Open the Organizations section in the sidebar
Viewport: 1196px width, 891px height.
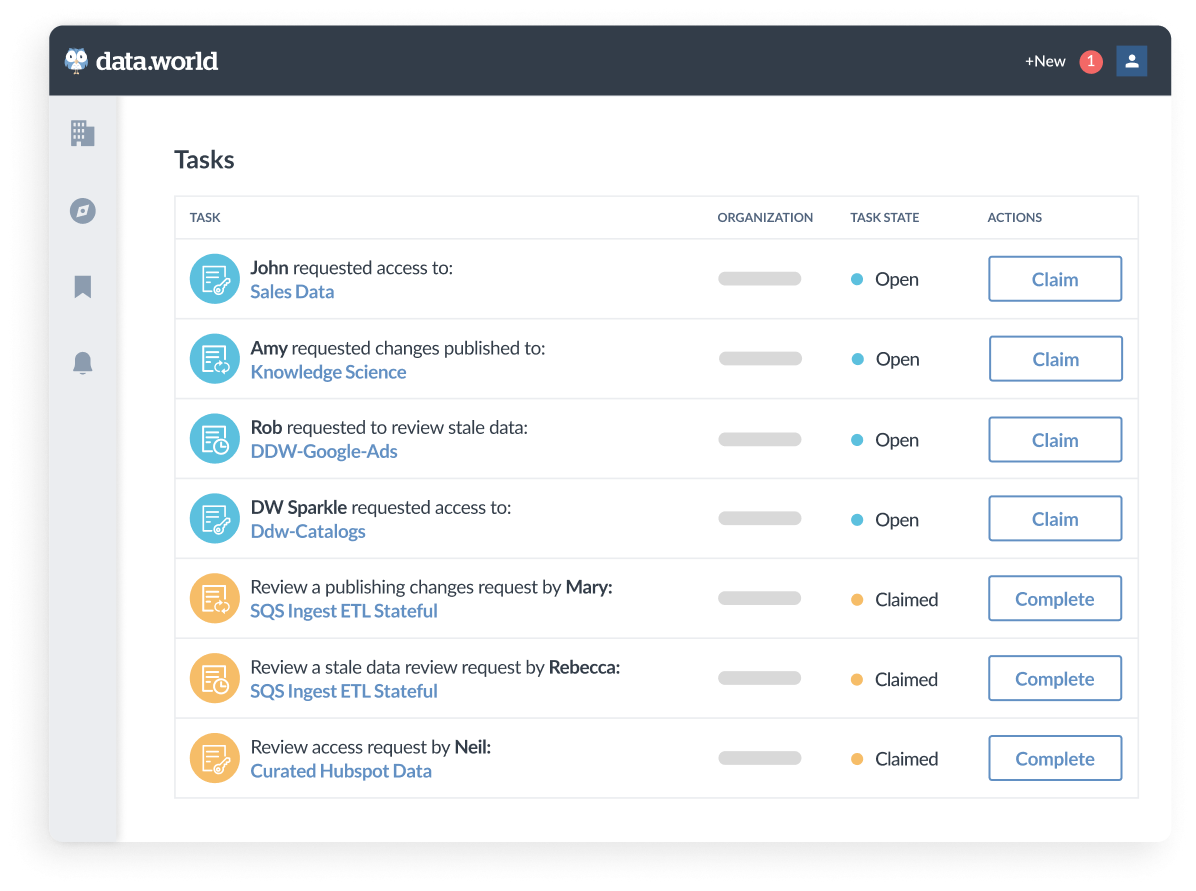click(x=82, y=133)
